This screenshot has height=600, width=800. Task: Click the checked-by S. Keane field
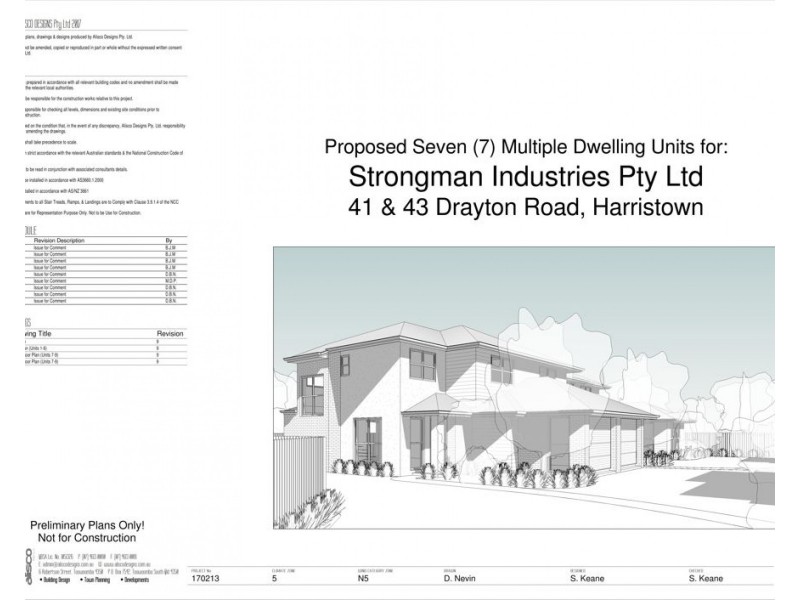(706, 578)
